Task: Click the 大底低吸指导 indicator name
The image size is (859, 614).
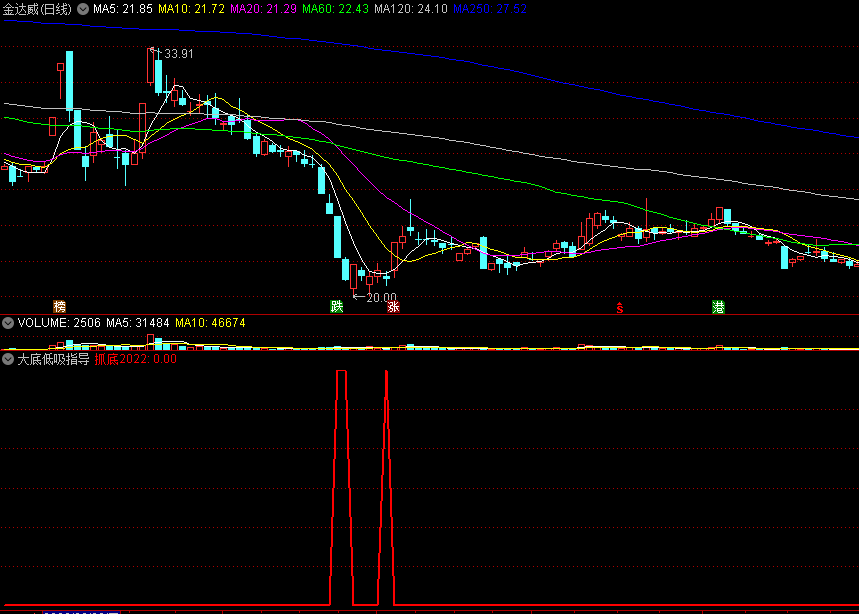Action: coord(53,359)
